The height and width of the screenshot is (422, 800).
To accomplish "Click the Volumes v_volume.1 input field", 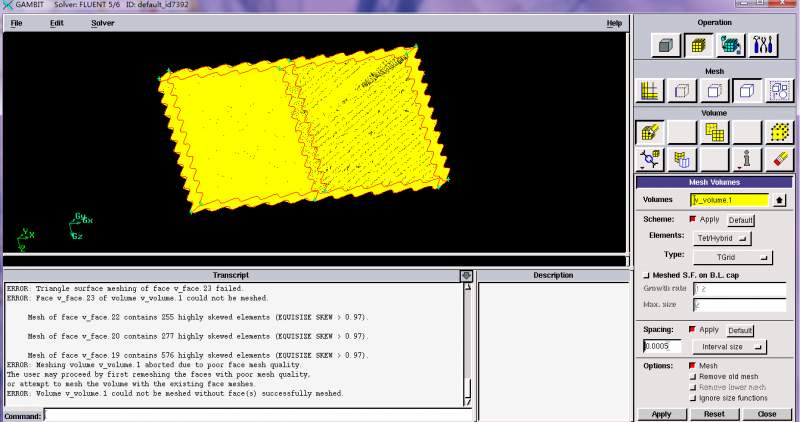I will (730, 200).
